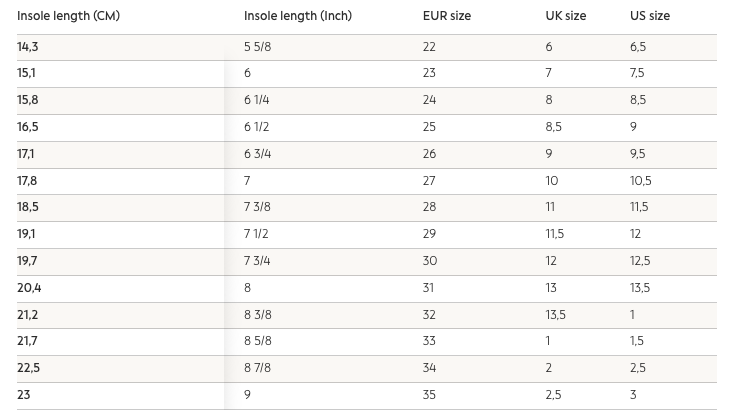Click the 6 1/4 inch insole cell
Screen dimensions: 737x420
coord(256,100)
